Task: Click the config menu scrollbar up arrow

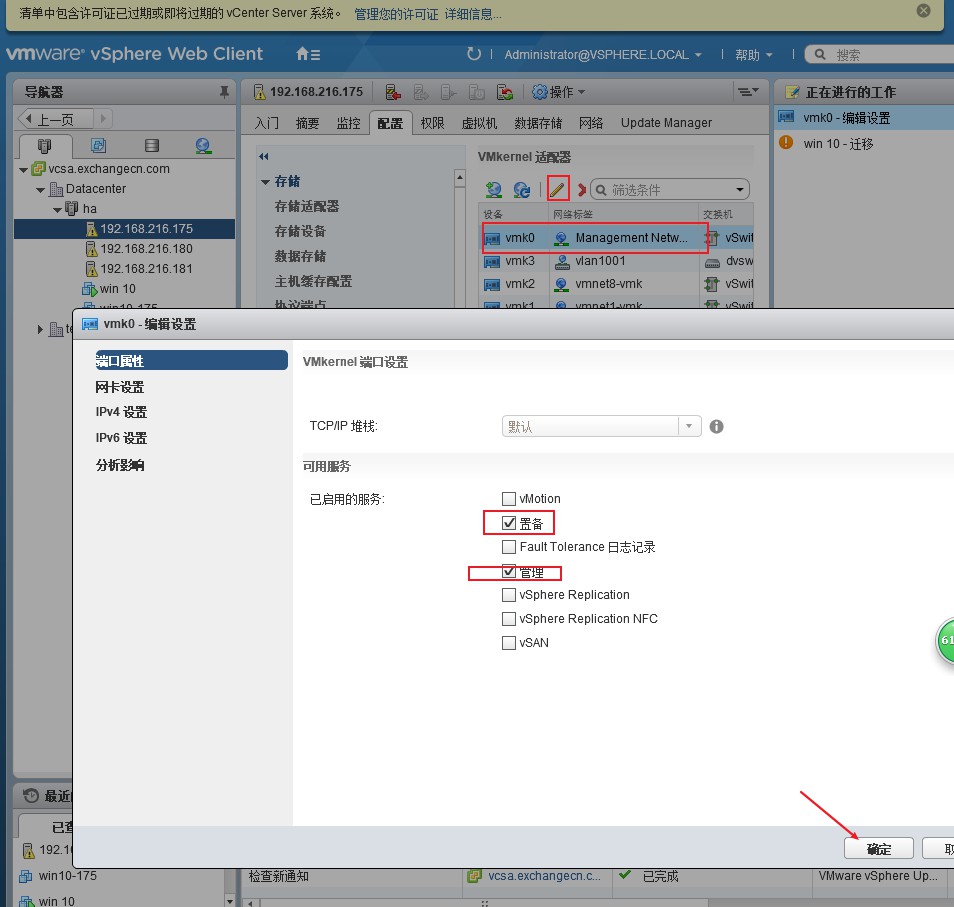Action: pyautogui.click(x=459, y=178)
